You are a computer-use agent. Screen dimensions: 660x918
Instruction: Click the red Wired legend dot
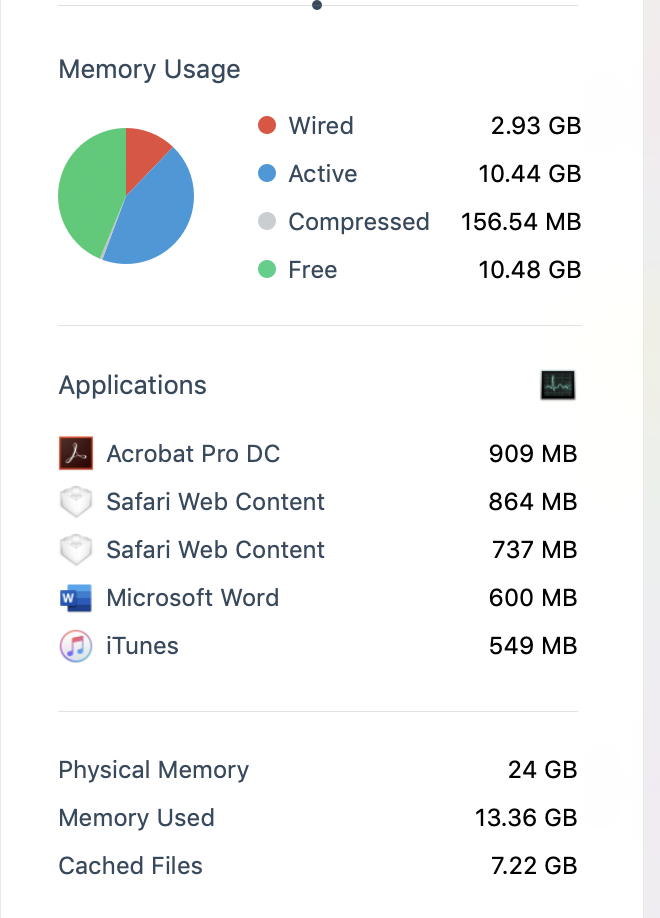point(267,126)
